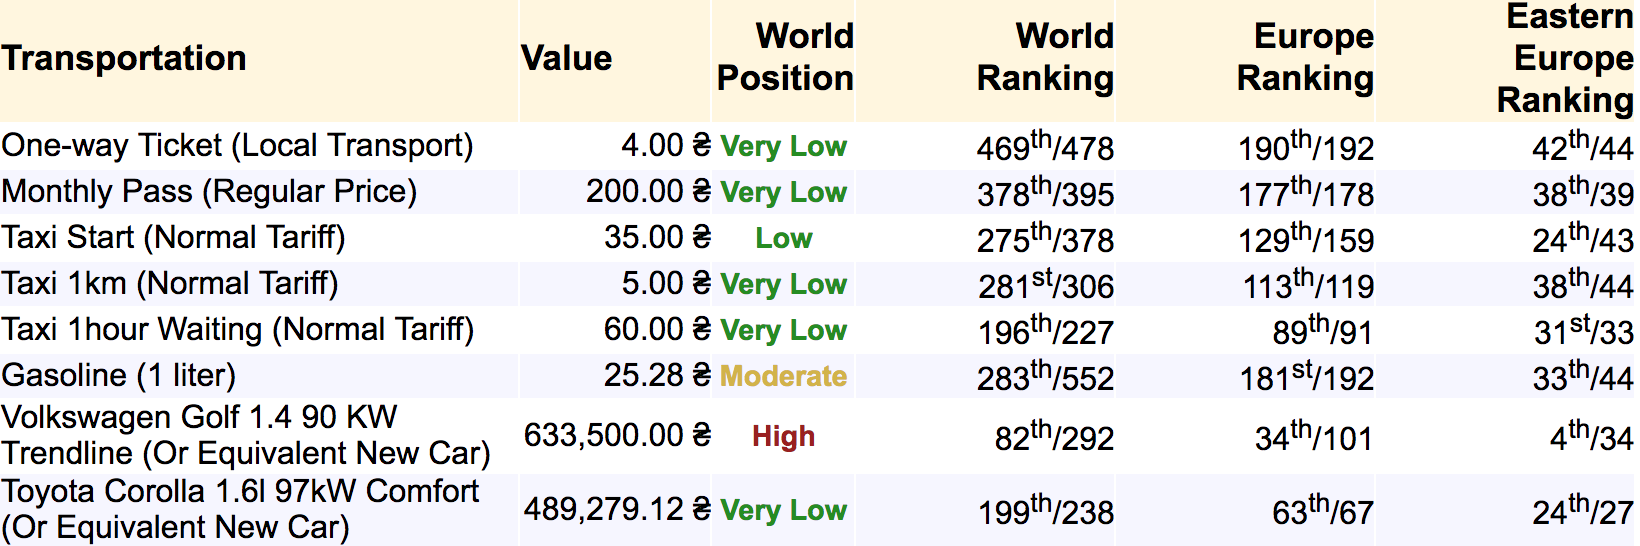The height and width of the screenshot is (546, 1640).
Task: Click the 31st/33 Eastern Europe ranking
Action: pyautogui.click(x=1583, y=331)
